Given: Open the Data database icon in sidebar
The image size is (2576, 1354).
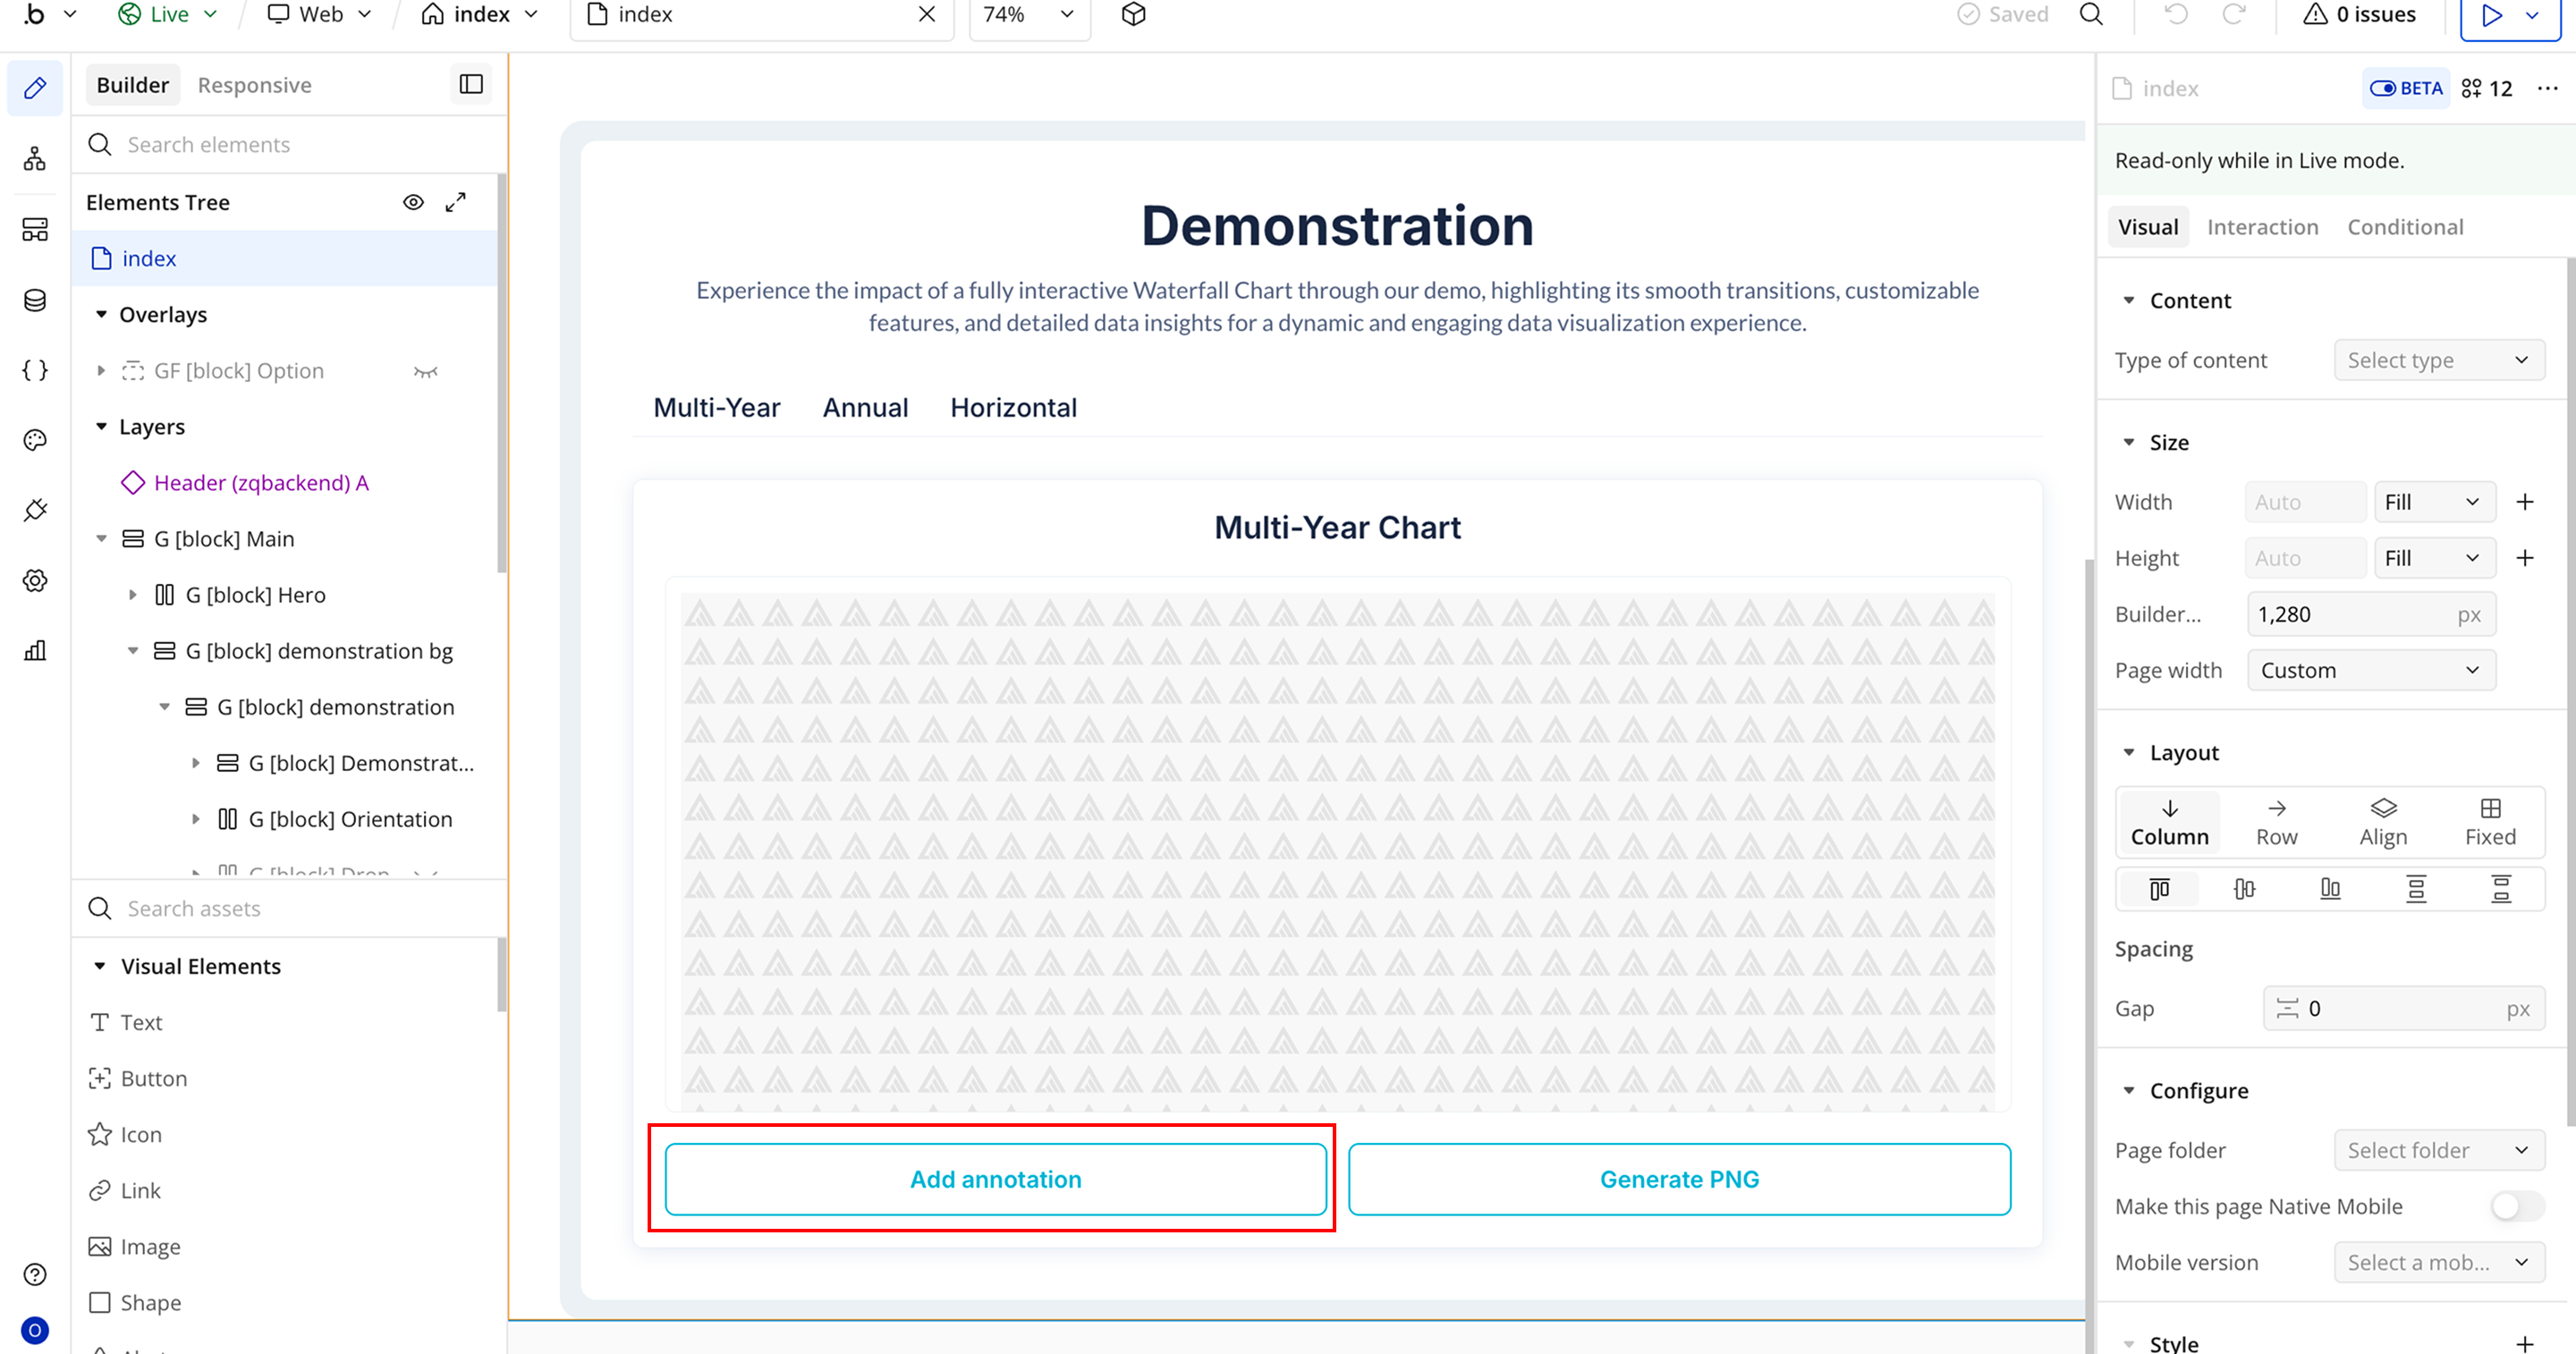Looking at the screenshot, I should click(35, 300).
